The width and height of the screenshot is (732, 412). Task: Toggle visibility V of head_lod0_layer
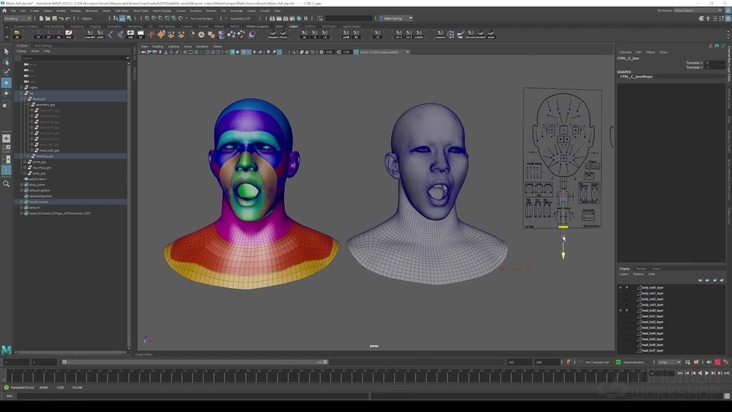tap(620, 310)
